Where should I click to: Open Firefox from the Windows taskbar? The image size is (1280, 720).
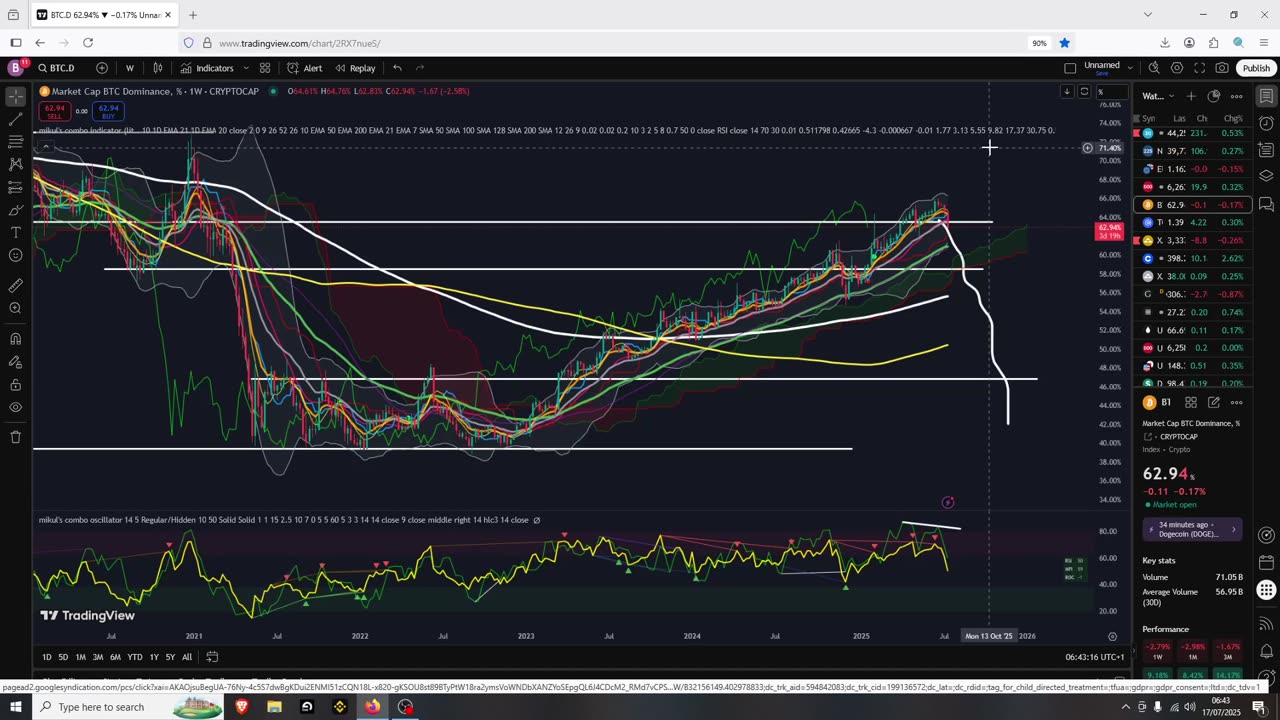point(372,707)
